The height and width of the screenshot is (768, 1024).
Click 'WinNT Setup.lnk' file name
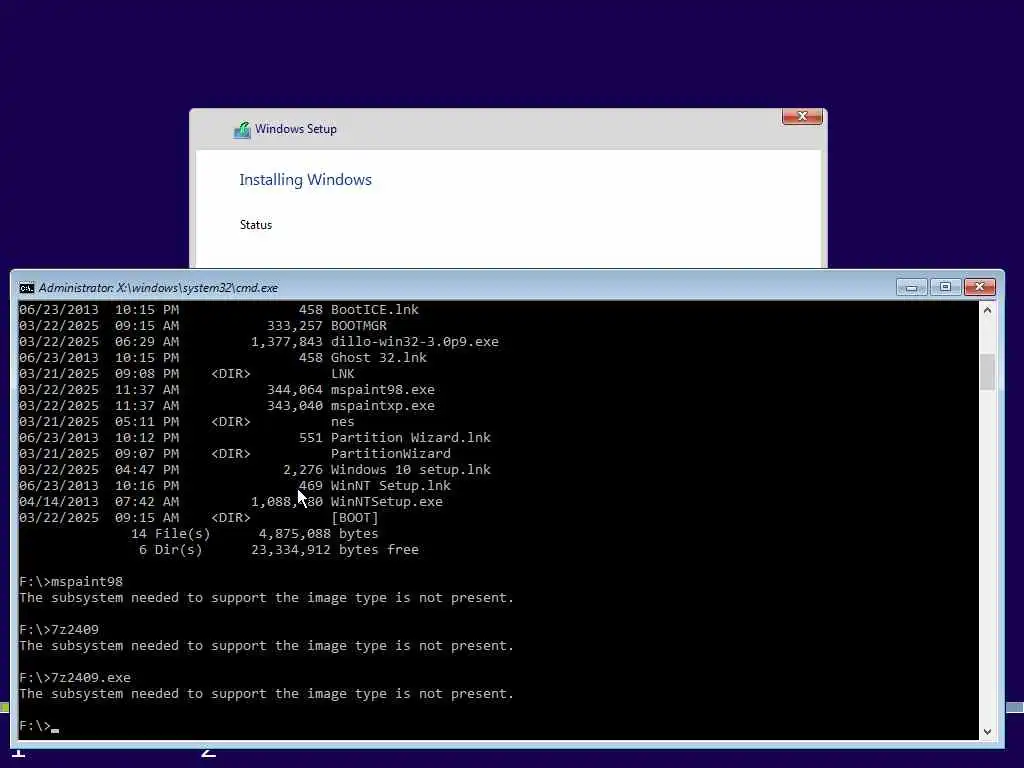point(391,485)
